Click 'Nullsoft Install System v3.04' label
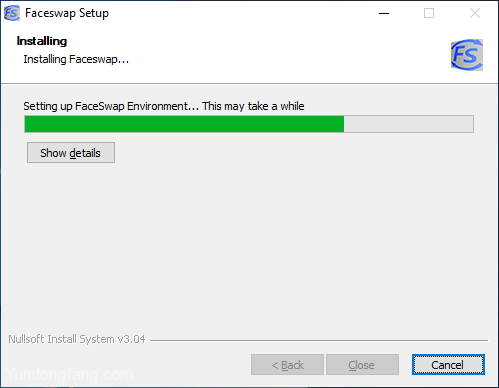Image resolution: width=499 pixels, height=388 pixels. pos(77,339)
